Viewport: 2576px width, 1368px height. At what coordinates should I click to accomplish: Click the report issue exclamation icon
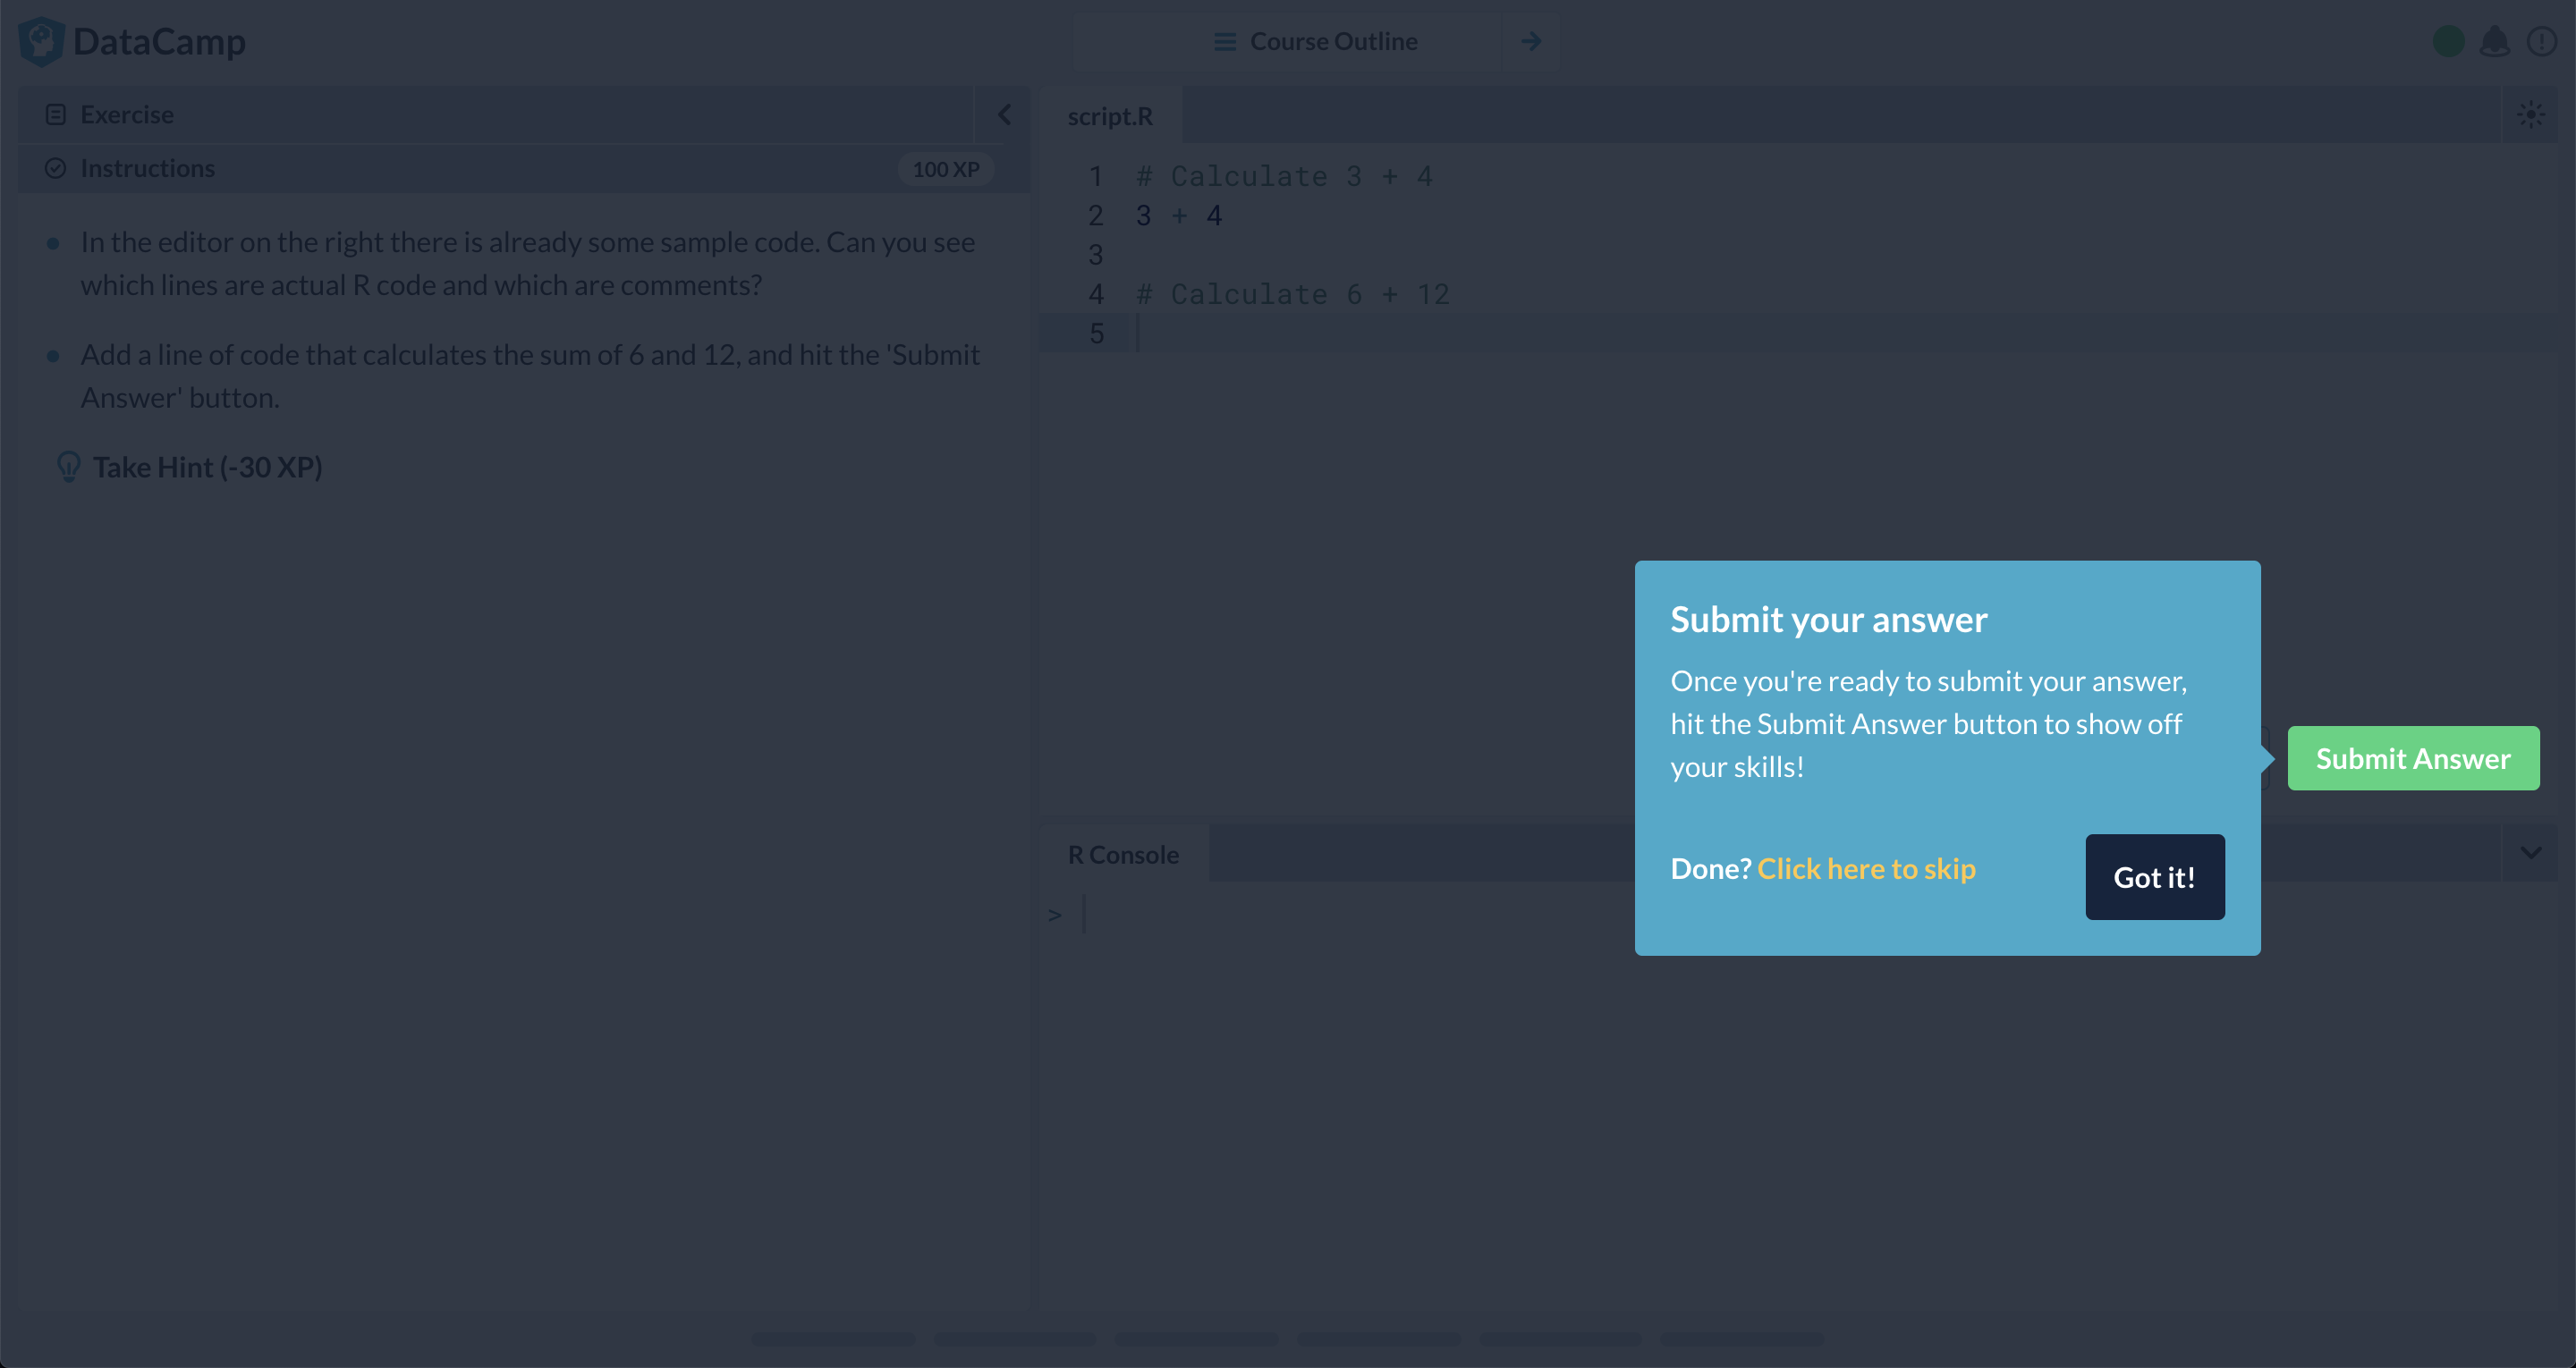2541,42
